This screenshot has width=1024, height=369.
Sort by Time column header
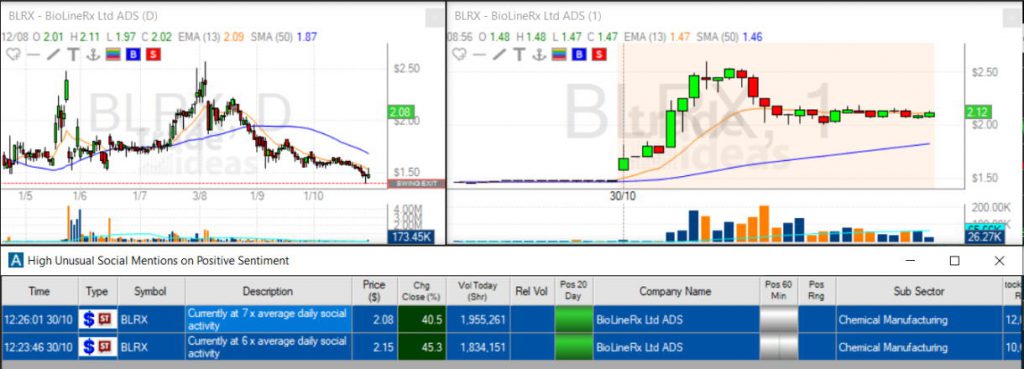(x=39, y=291)
